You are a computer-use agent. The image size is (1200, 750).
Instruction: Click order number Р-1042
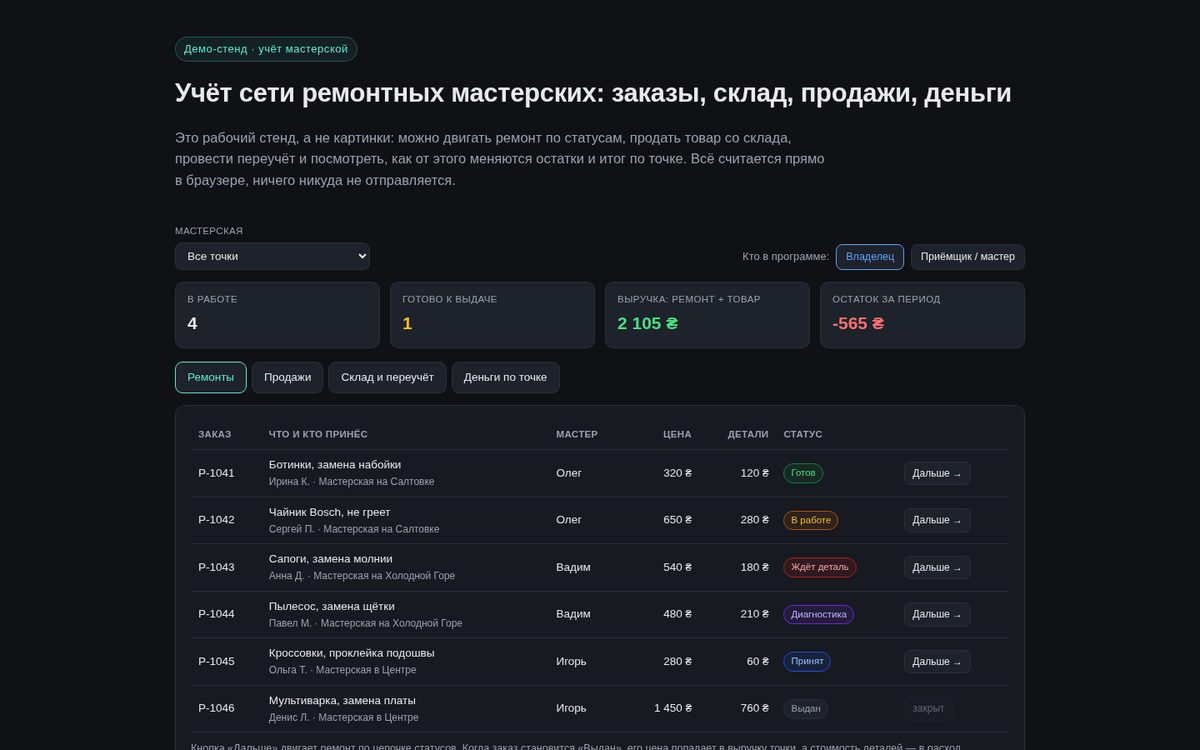pos(216,520)
